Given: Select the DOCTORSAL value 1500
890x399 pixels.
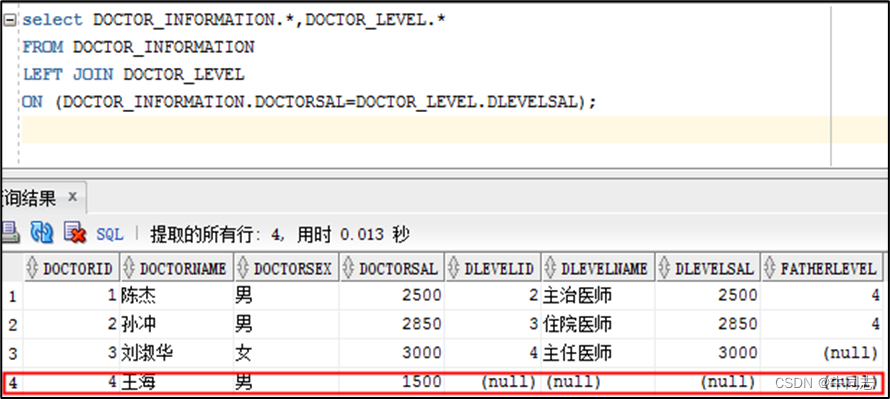Looking at the screenshot, I should (x=392, y=382).
